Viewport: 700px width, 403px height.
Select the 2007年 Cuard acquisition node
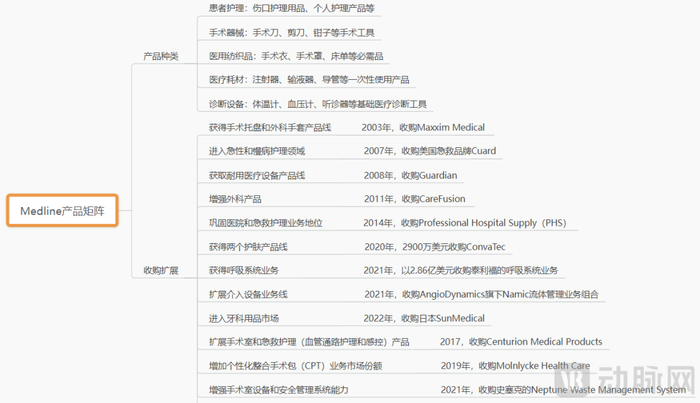[430, 151]
